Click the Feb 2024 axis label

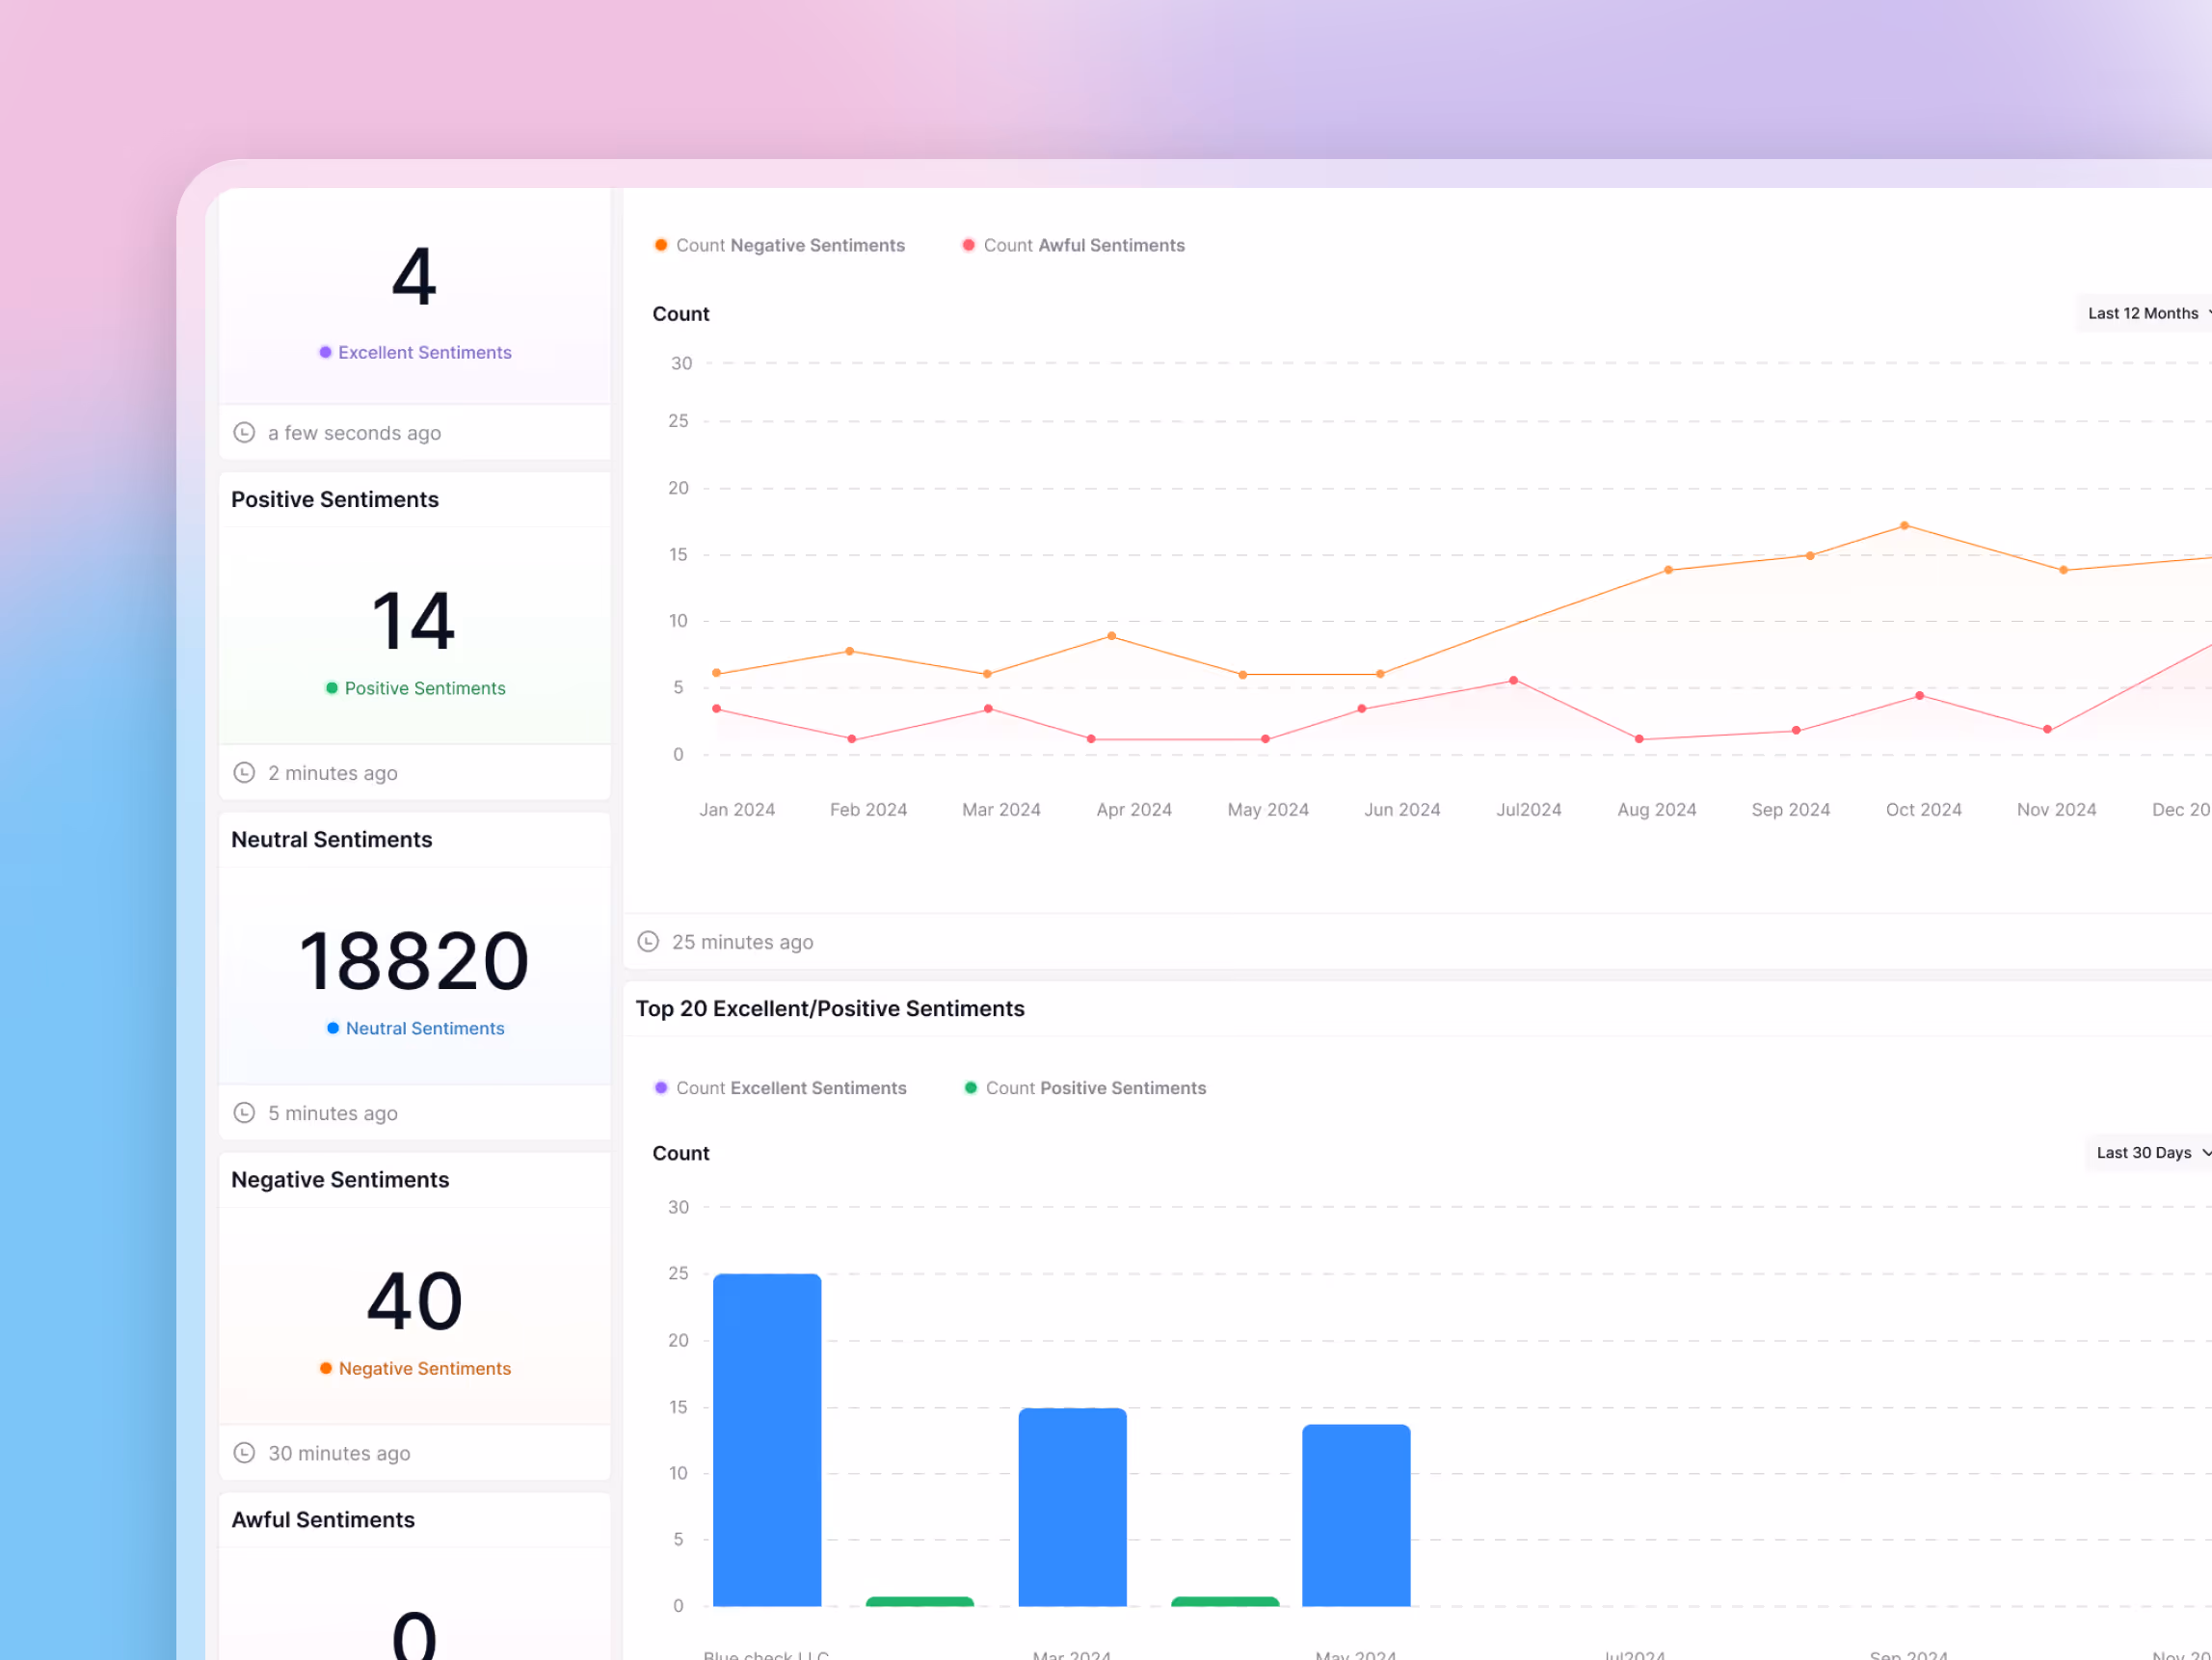pyautogui.click(x=868, y=810)
